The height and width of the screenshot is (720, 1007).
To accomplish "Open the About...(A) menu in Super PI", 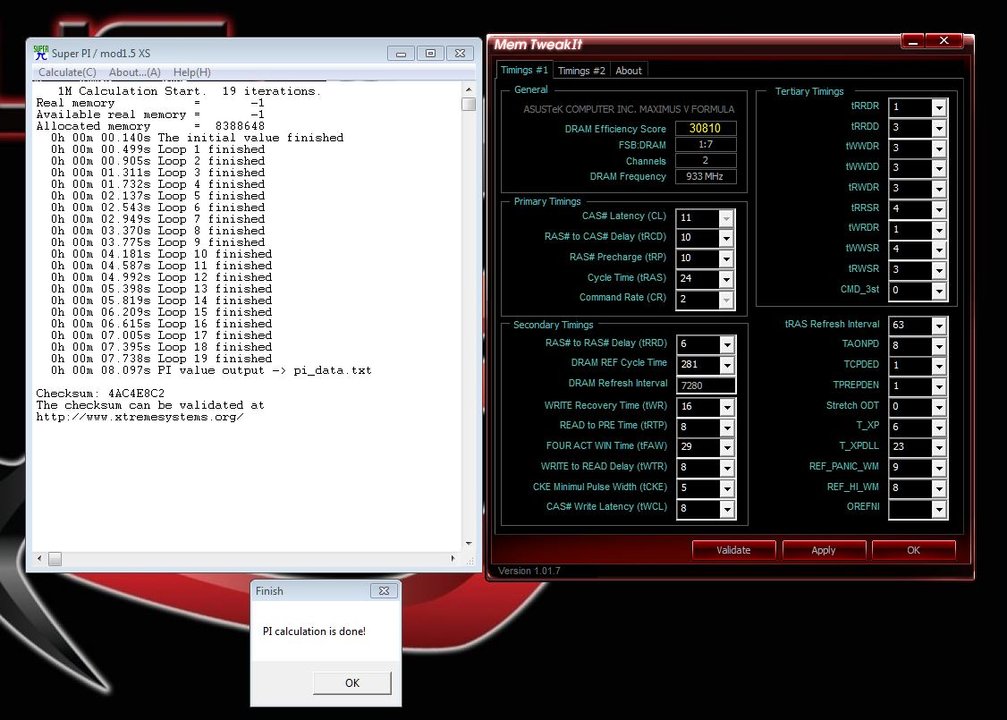I will click(x=135, y=73).
